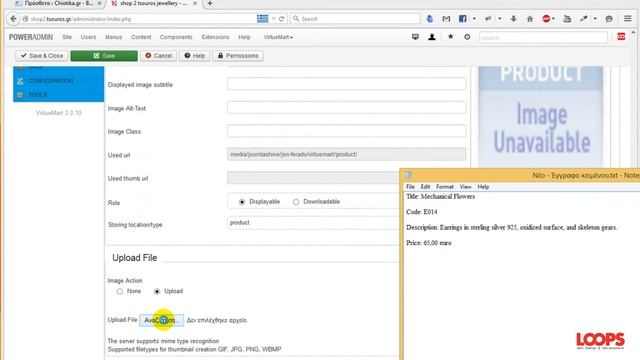Click the clock icon in the admin bar
The width and height of the screenshot is (640, 360).
tap(467, 37)
